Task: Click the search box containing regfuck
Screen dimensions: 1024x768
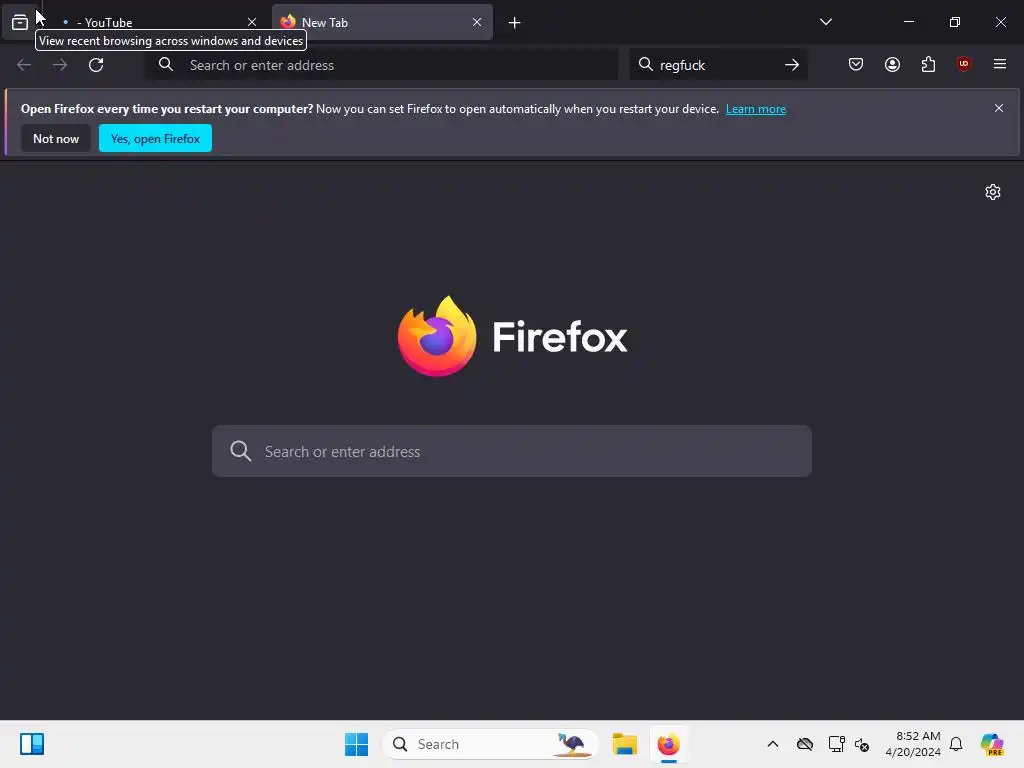Action: coord(718,65)
